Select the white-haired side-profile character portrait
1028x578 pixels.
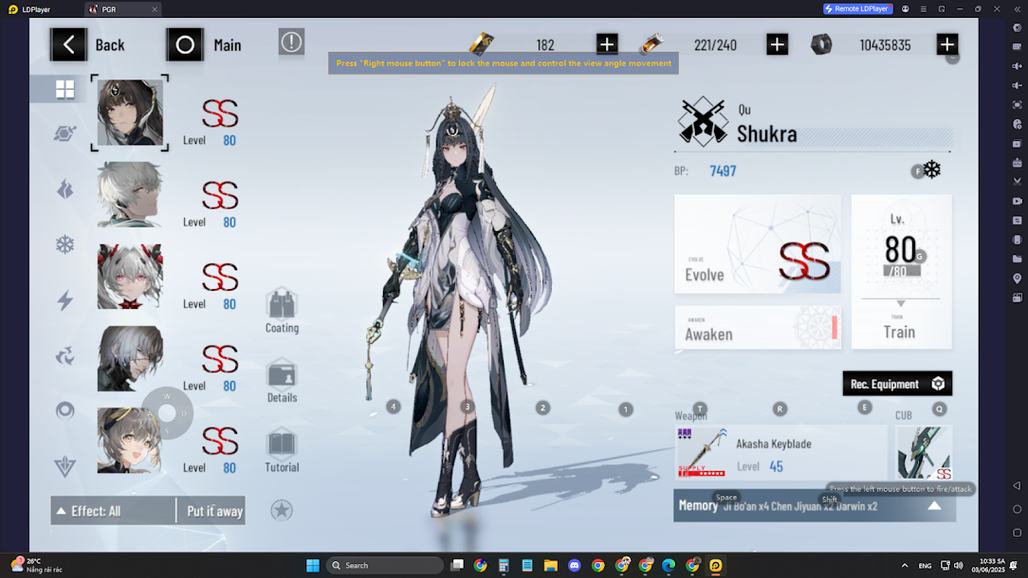pyautogui.click(x=130, y=195)
